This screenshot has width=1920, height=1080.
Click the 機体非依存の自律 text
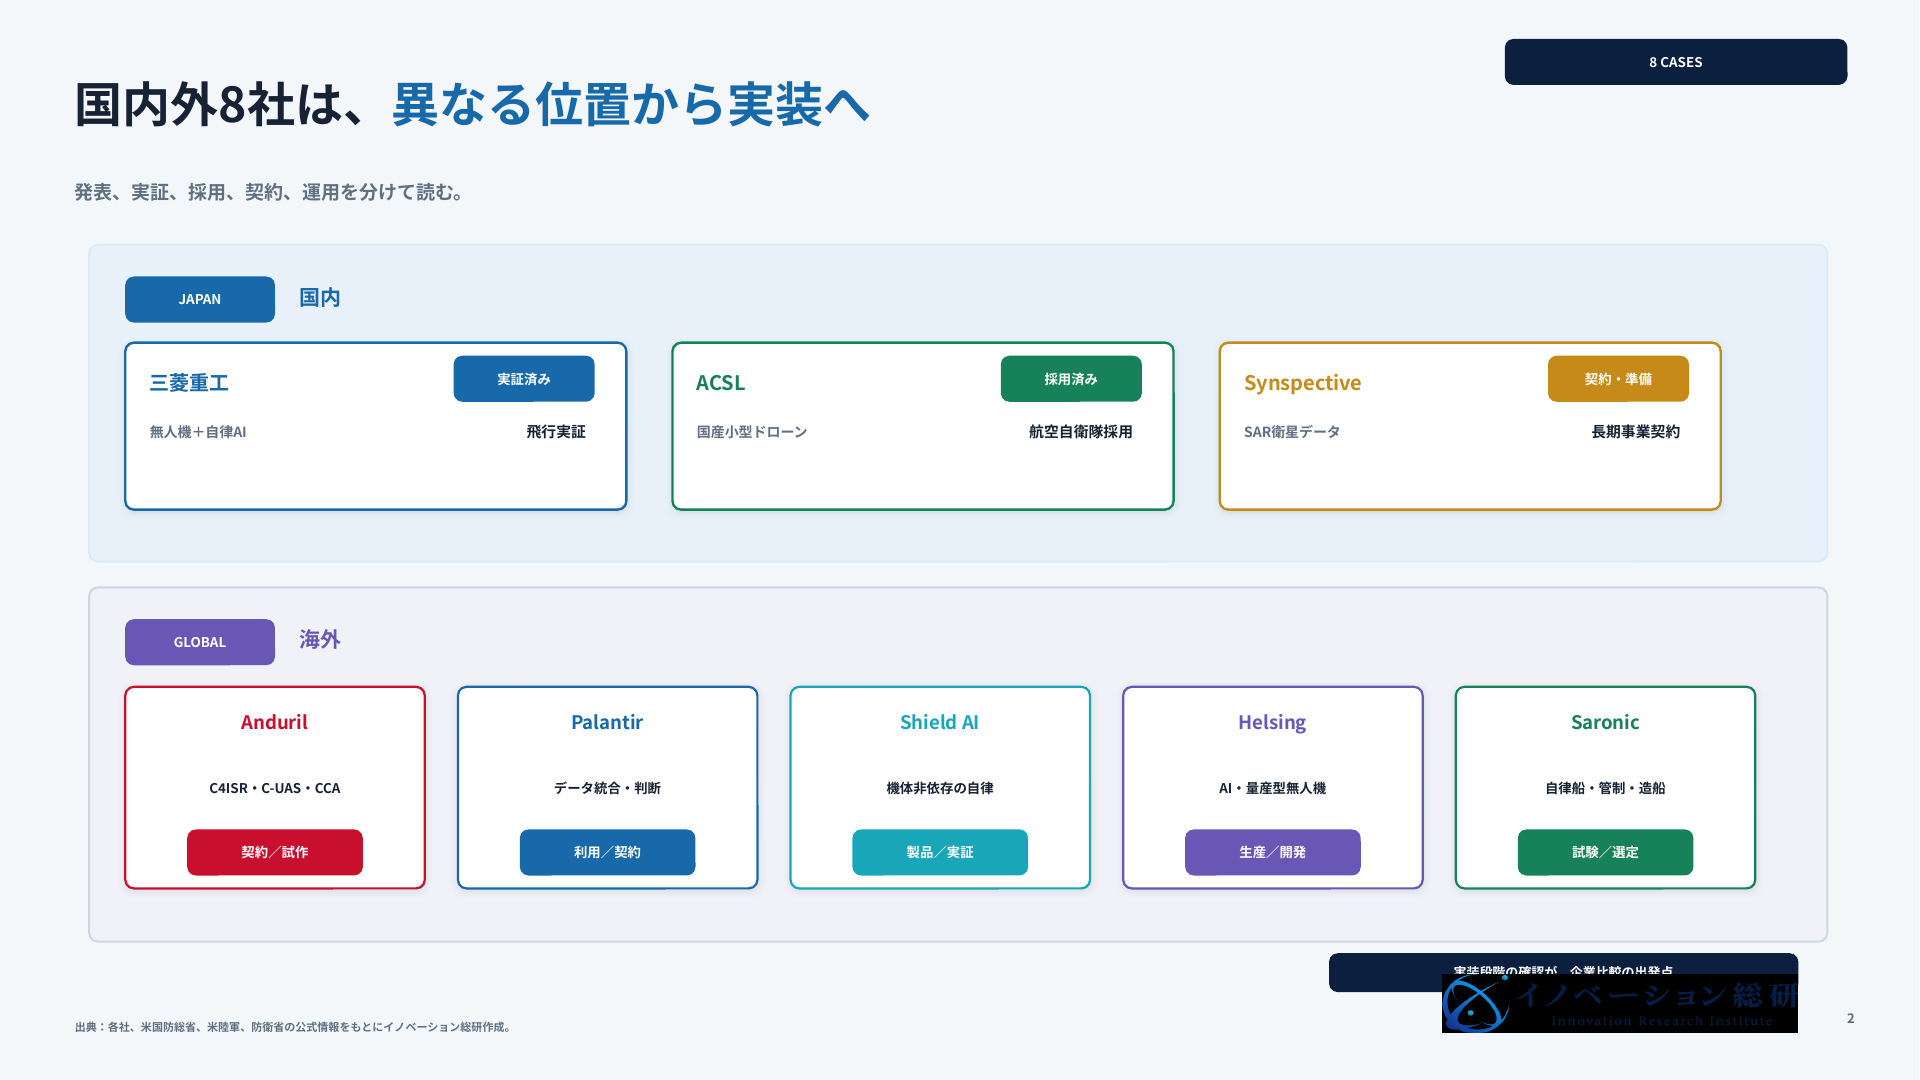940,788
